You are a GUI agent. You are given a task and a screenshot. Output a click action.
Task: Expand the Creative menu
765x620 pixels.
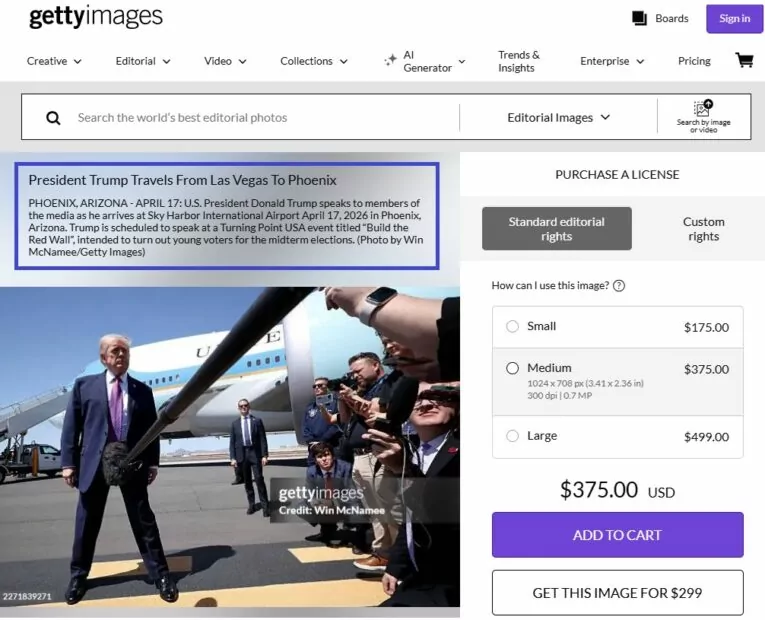pos(54,61)
